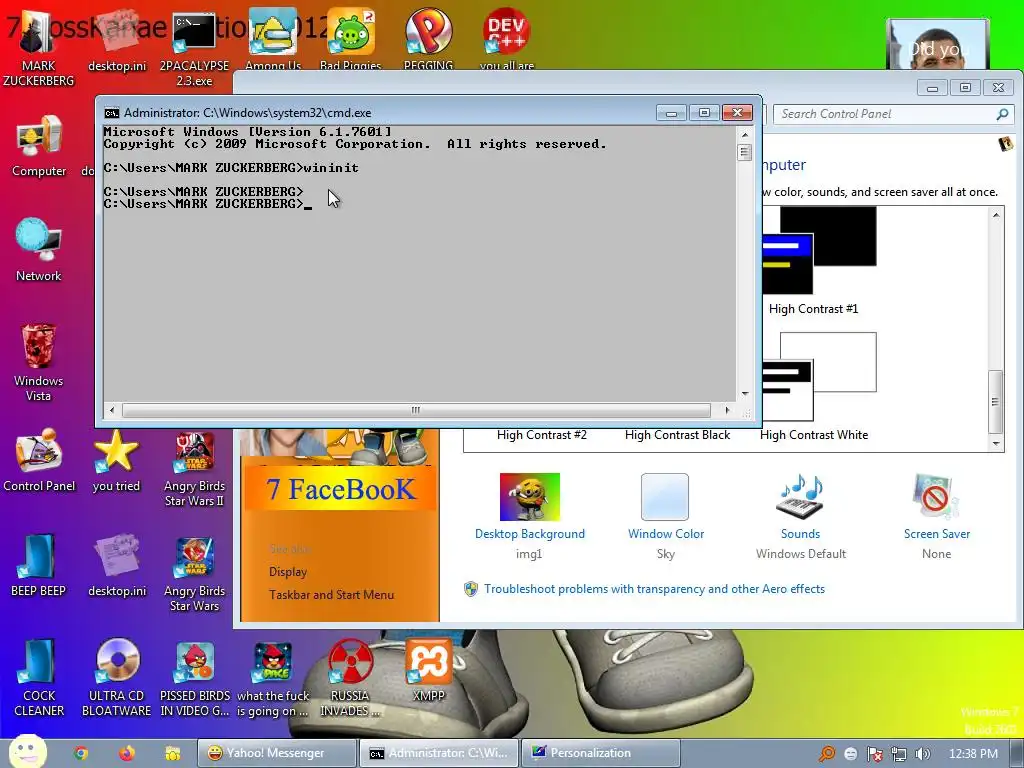The image size is (1024, 768).
Task: Click the tray messenger face icon
Action: click(x=851, y=754)
